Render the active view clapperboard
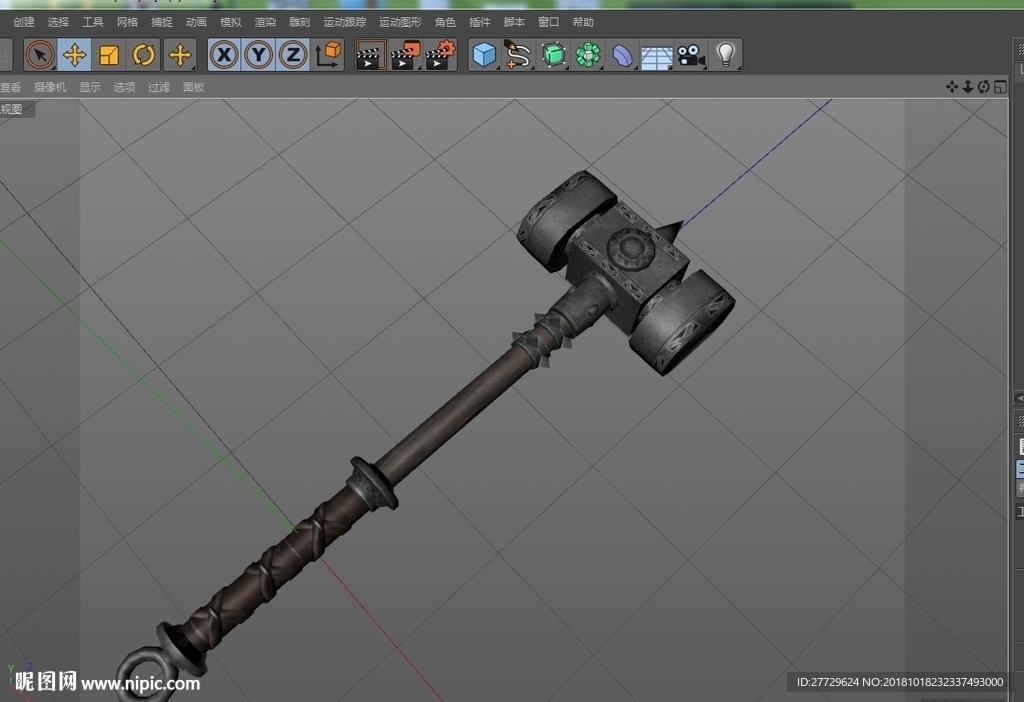The image size is (1024, 702). pos(370,55)
